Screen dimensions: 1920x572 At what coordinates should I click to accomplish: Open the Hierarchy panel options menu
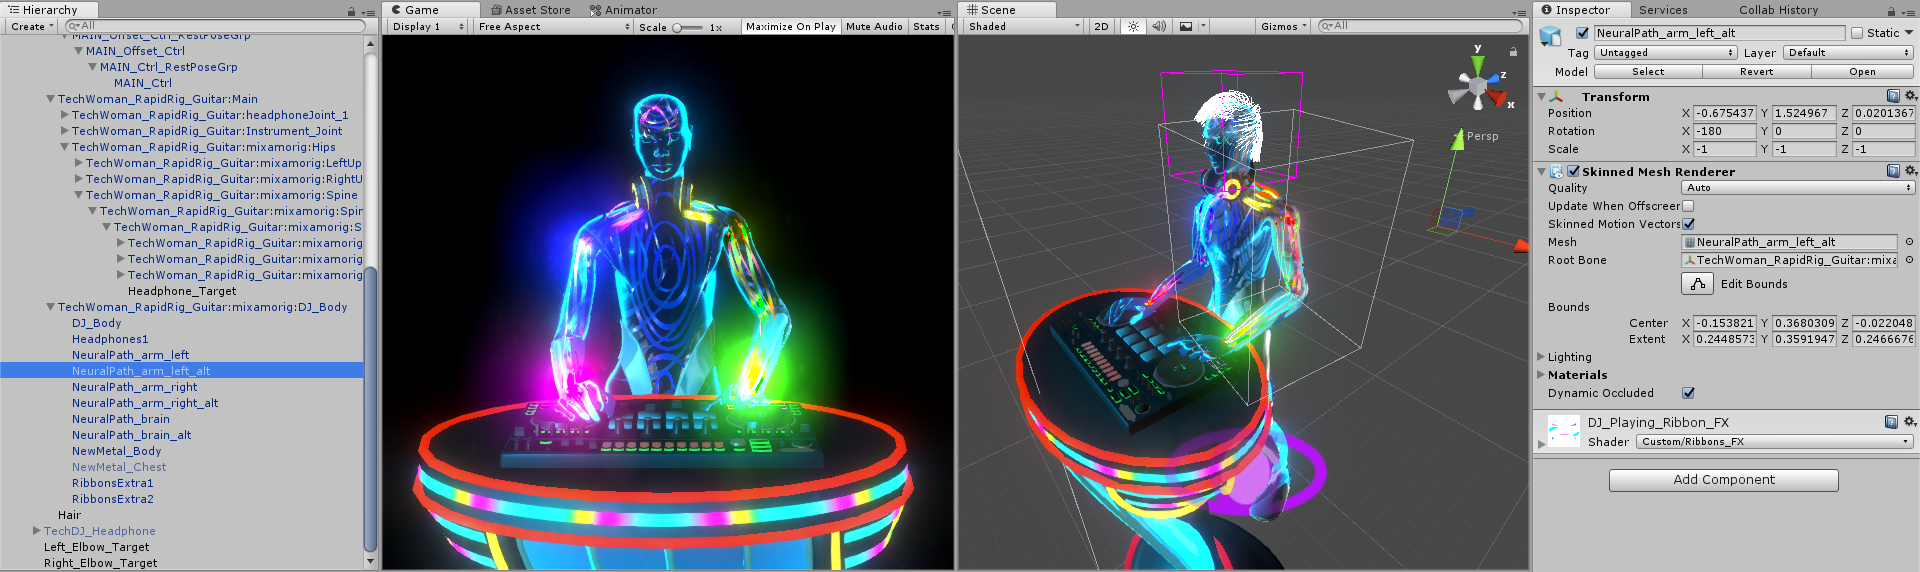coord(368,11)
